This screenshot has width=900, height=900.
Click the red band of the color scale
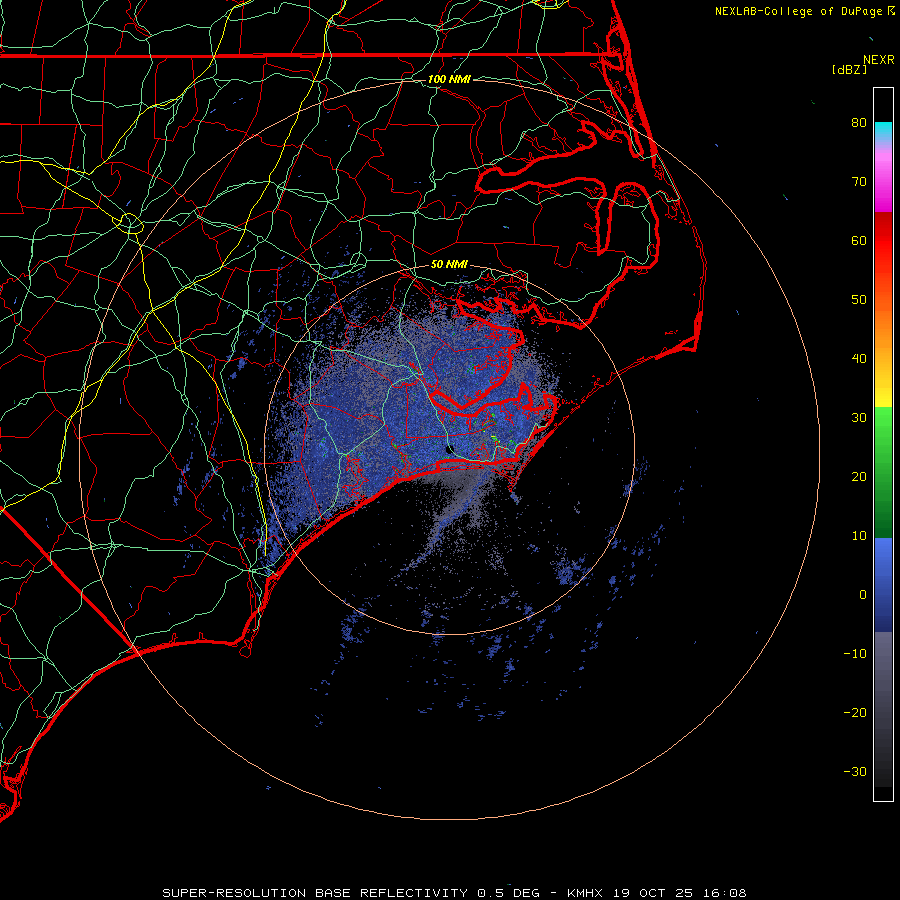[x=883, y=241]
